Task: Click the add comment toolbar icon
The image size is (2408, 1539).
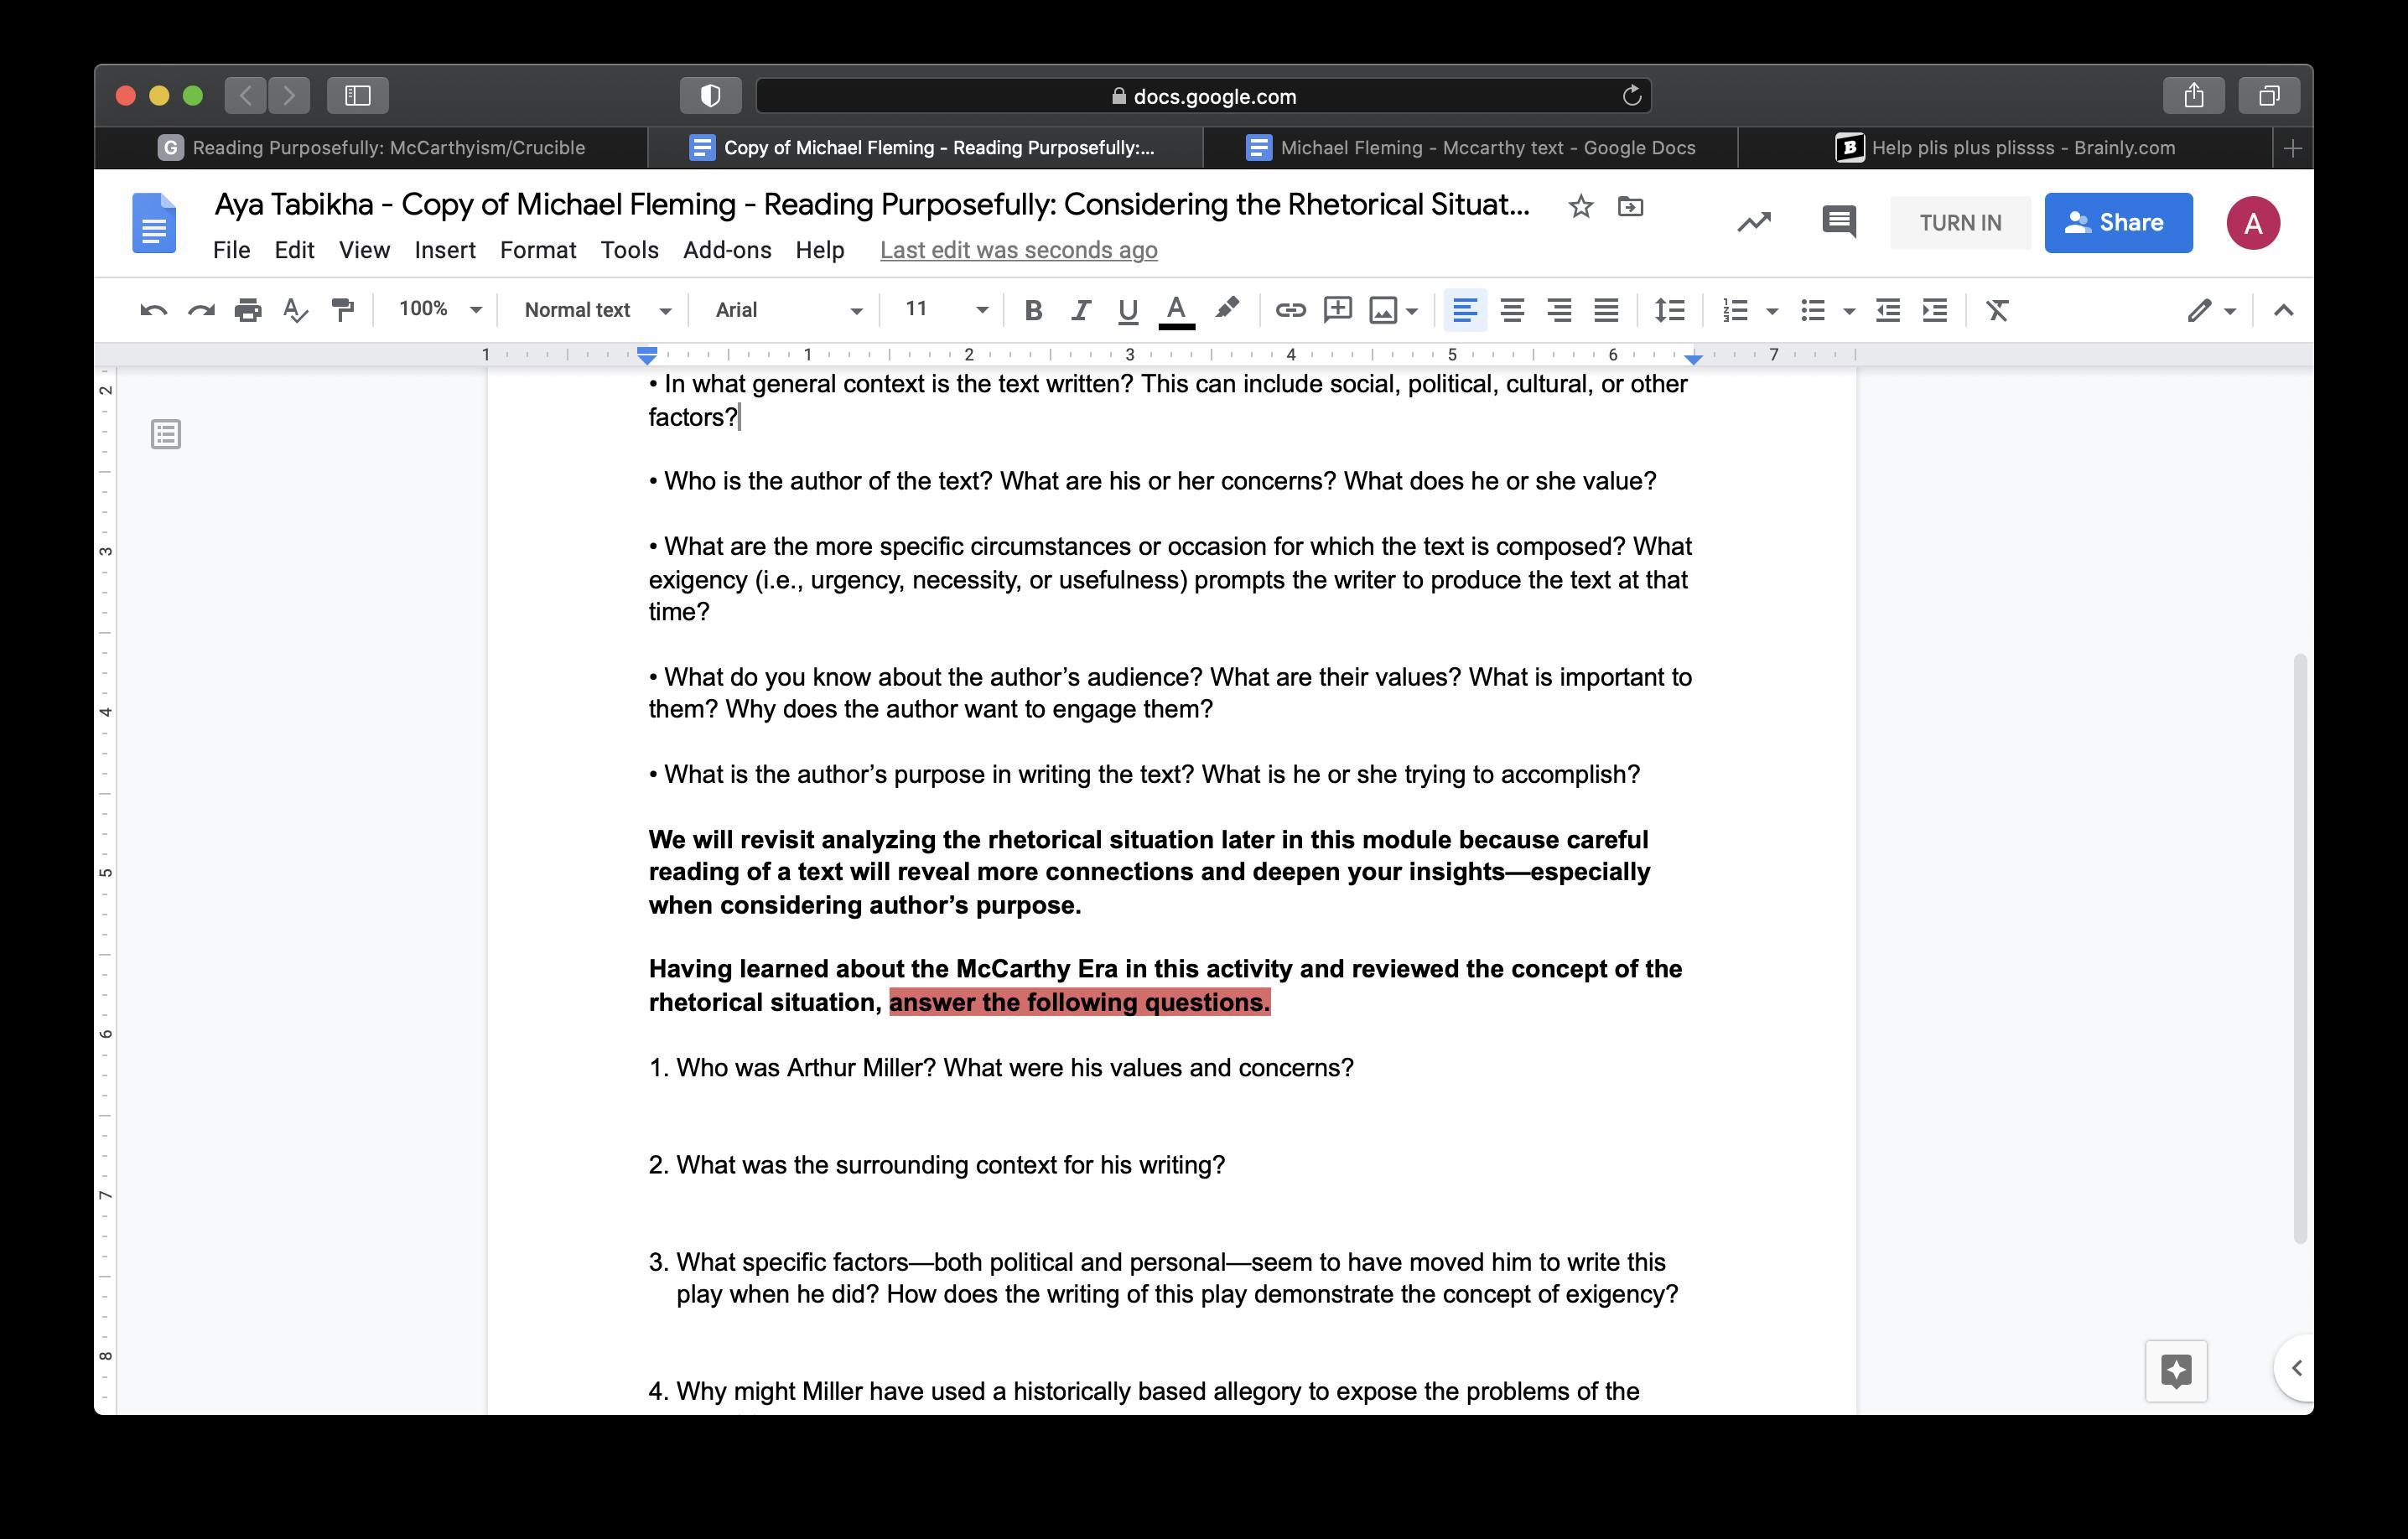Action: pyautogui.click(x=1337, y=310)
